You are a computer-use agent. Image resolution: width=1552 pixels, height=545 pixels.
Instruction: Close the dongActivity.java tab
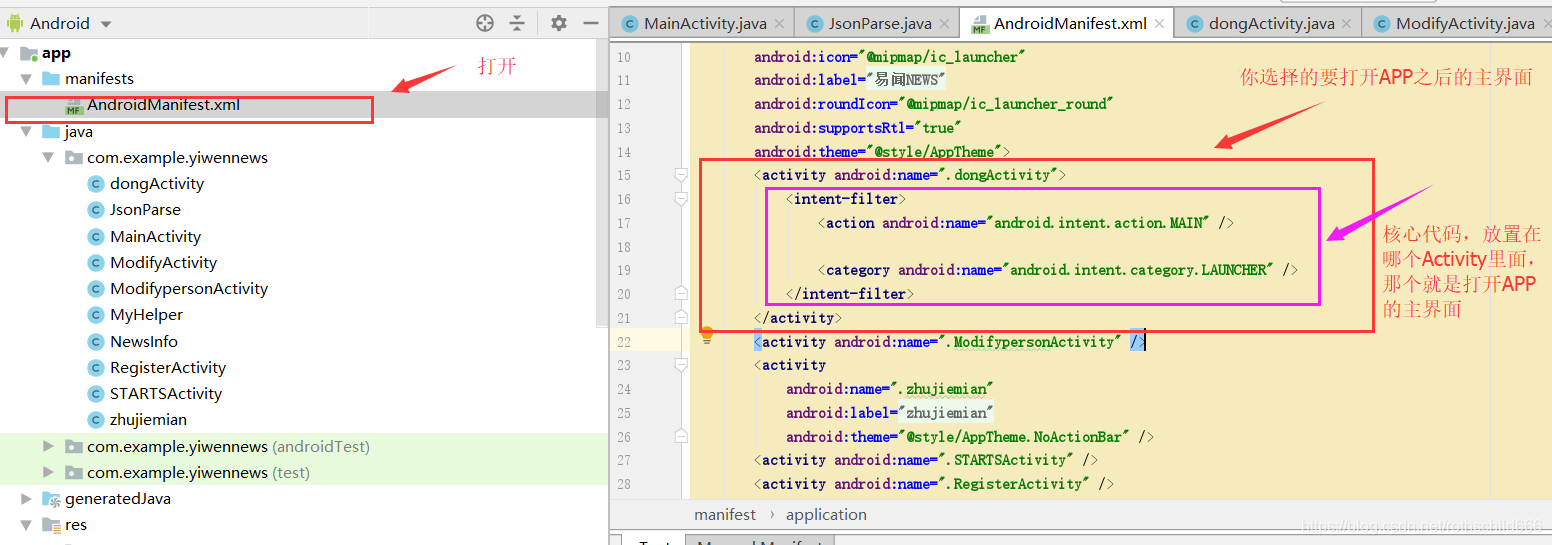pyautogui.click(x=1347, y=24)
